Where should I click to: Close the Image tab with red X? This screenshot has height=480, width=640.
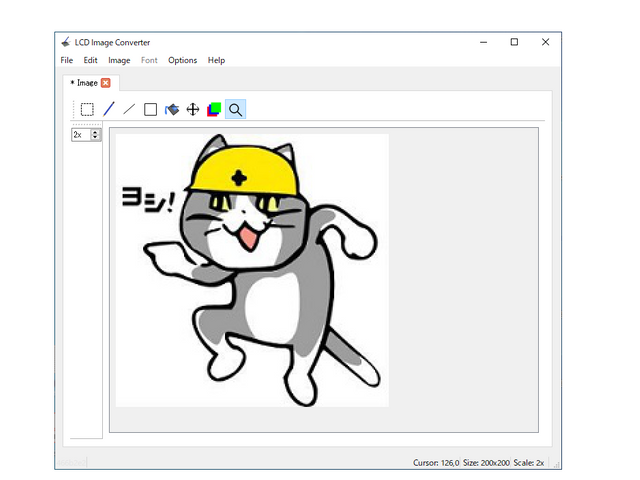106,83
